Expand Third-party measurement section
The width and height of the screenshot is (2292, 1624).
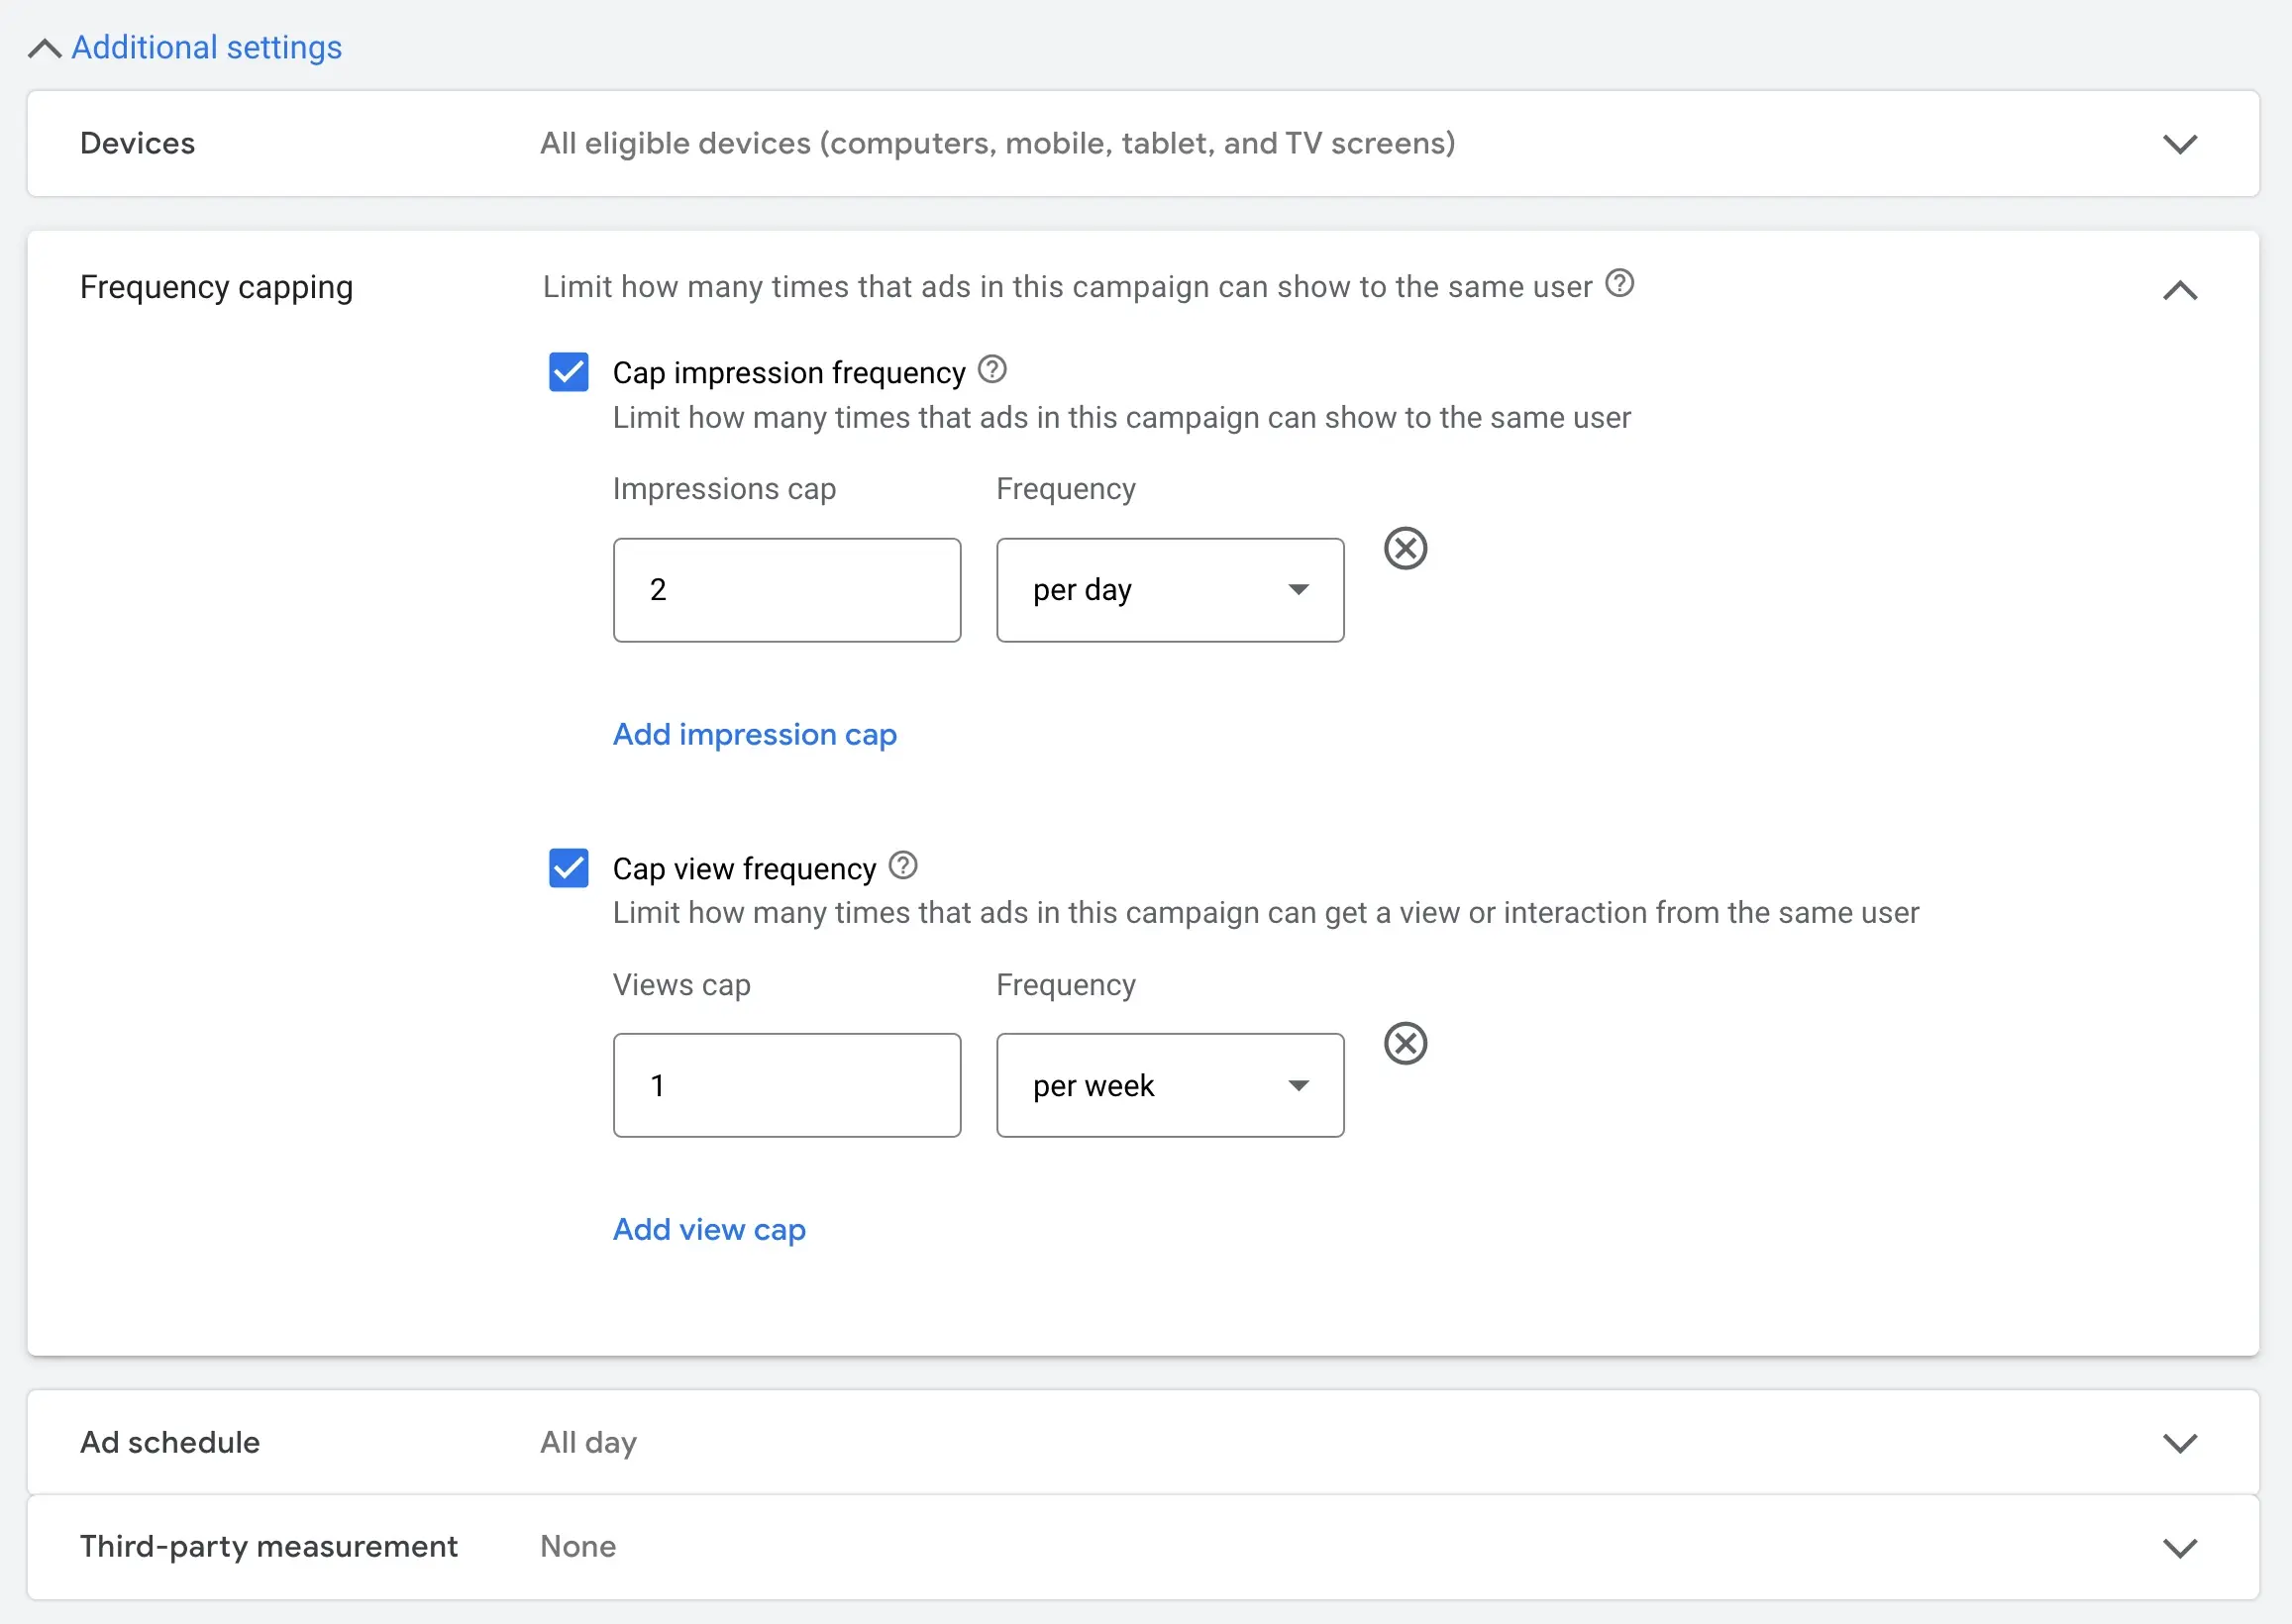coord(2179,1548)
